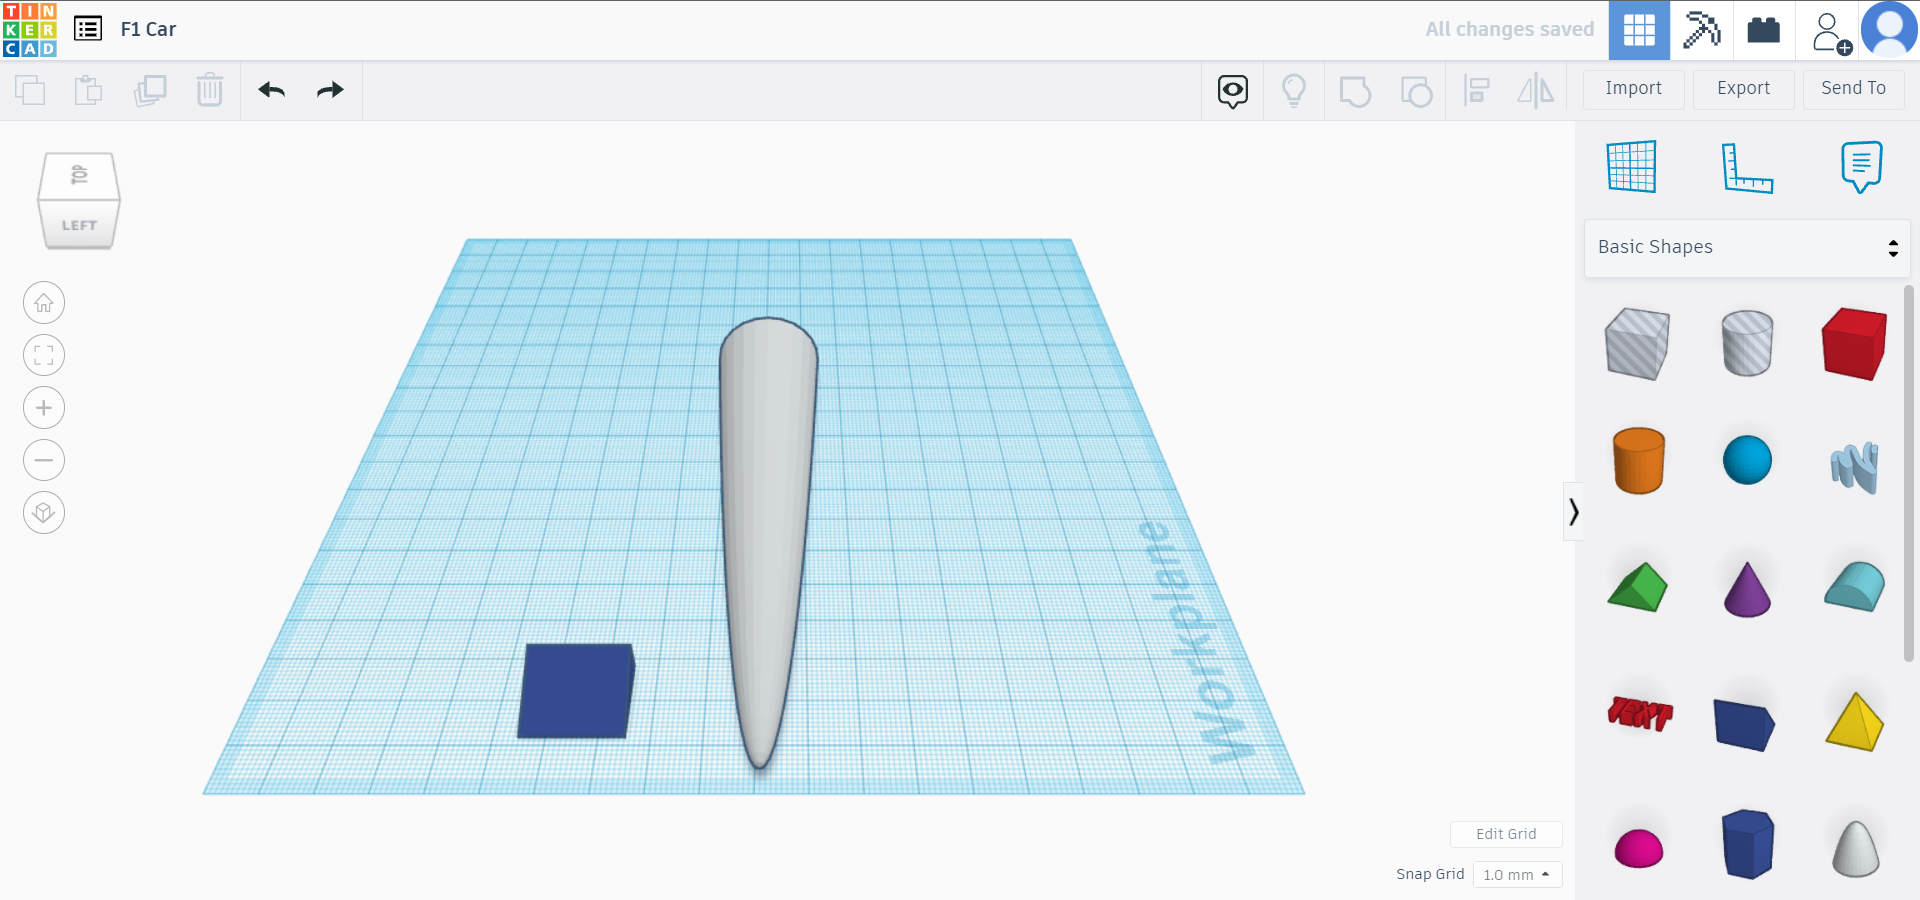Click the Mirror tool icon

(x=1536, y=91)
